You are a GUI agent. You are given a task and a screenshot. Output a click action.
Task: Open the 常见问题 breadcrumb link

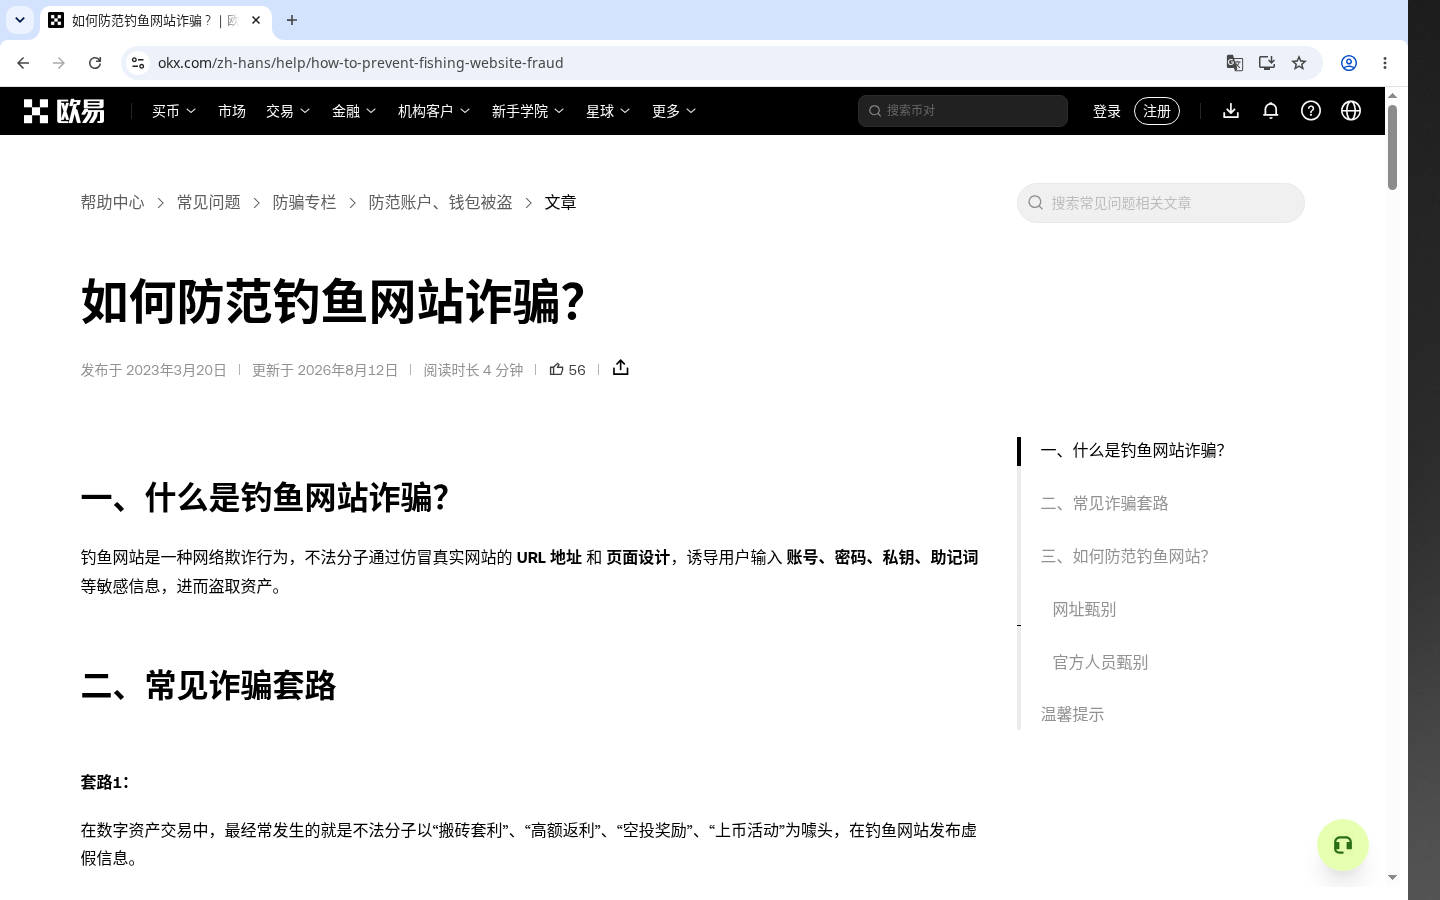[x=209, y=203]
